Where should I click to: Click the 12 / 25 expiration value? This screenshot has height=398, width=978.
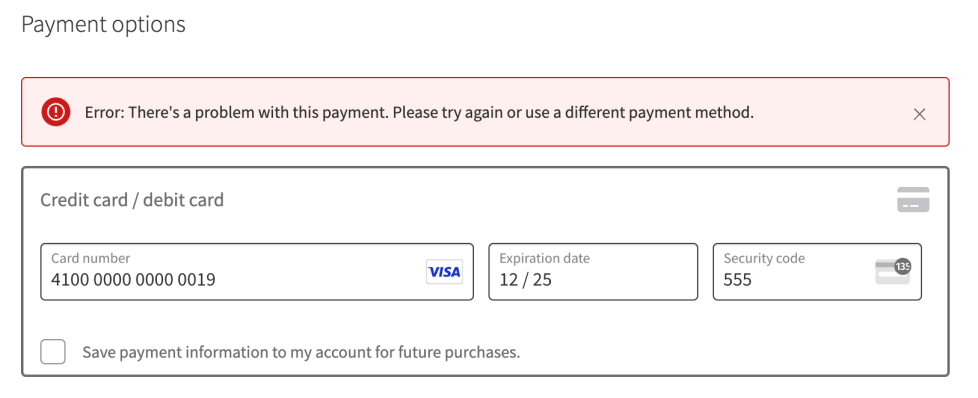coord(525,280)
